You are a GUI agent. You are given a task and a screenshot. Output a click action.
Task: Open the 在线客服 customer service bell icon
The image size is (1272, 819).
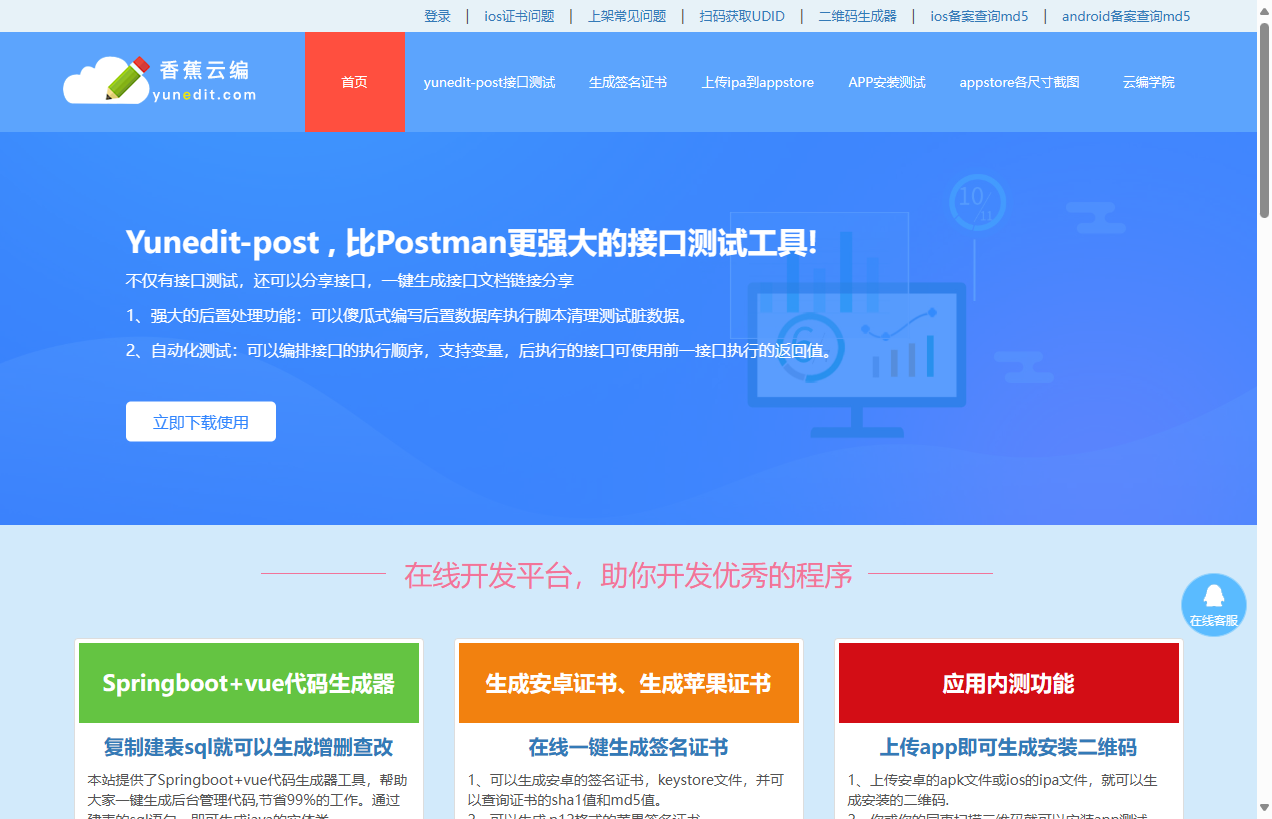[1213, 604]
